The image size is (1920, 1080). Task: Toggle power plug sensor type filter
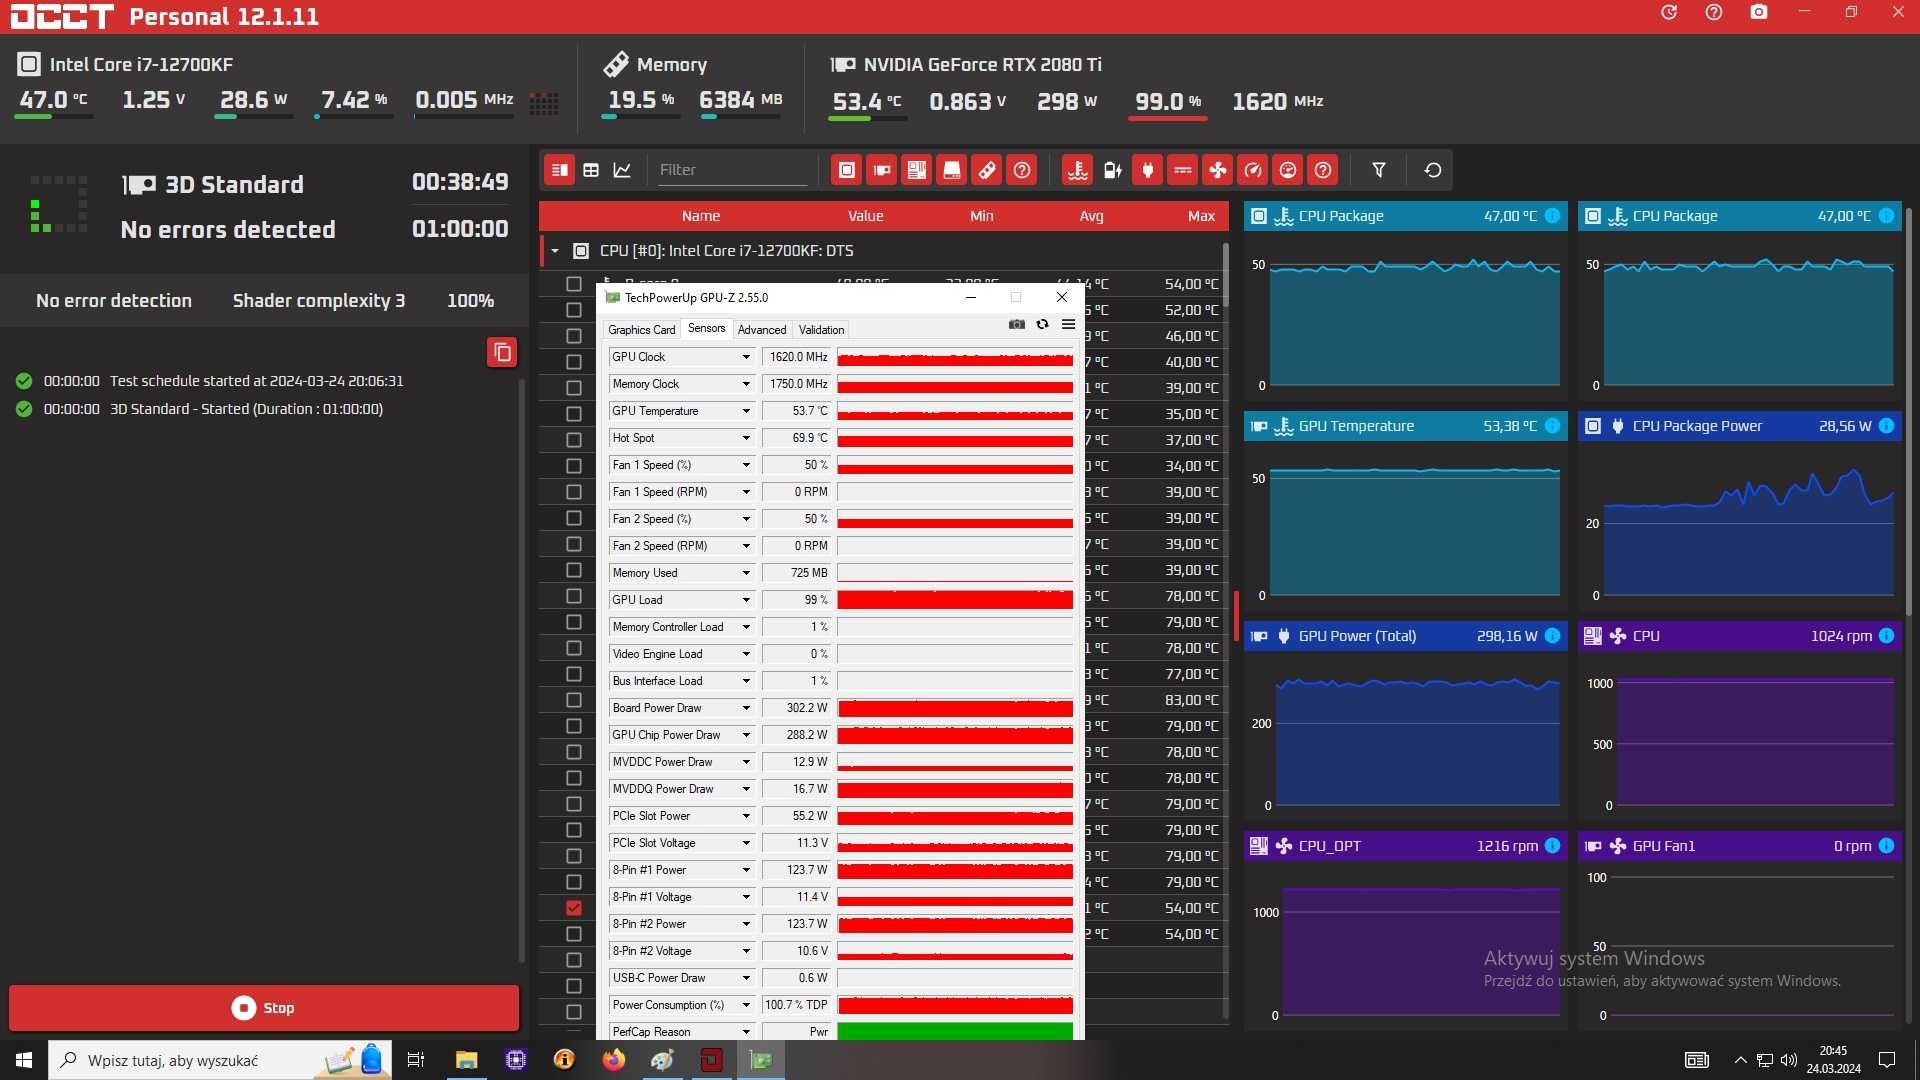point(1148,170)
